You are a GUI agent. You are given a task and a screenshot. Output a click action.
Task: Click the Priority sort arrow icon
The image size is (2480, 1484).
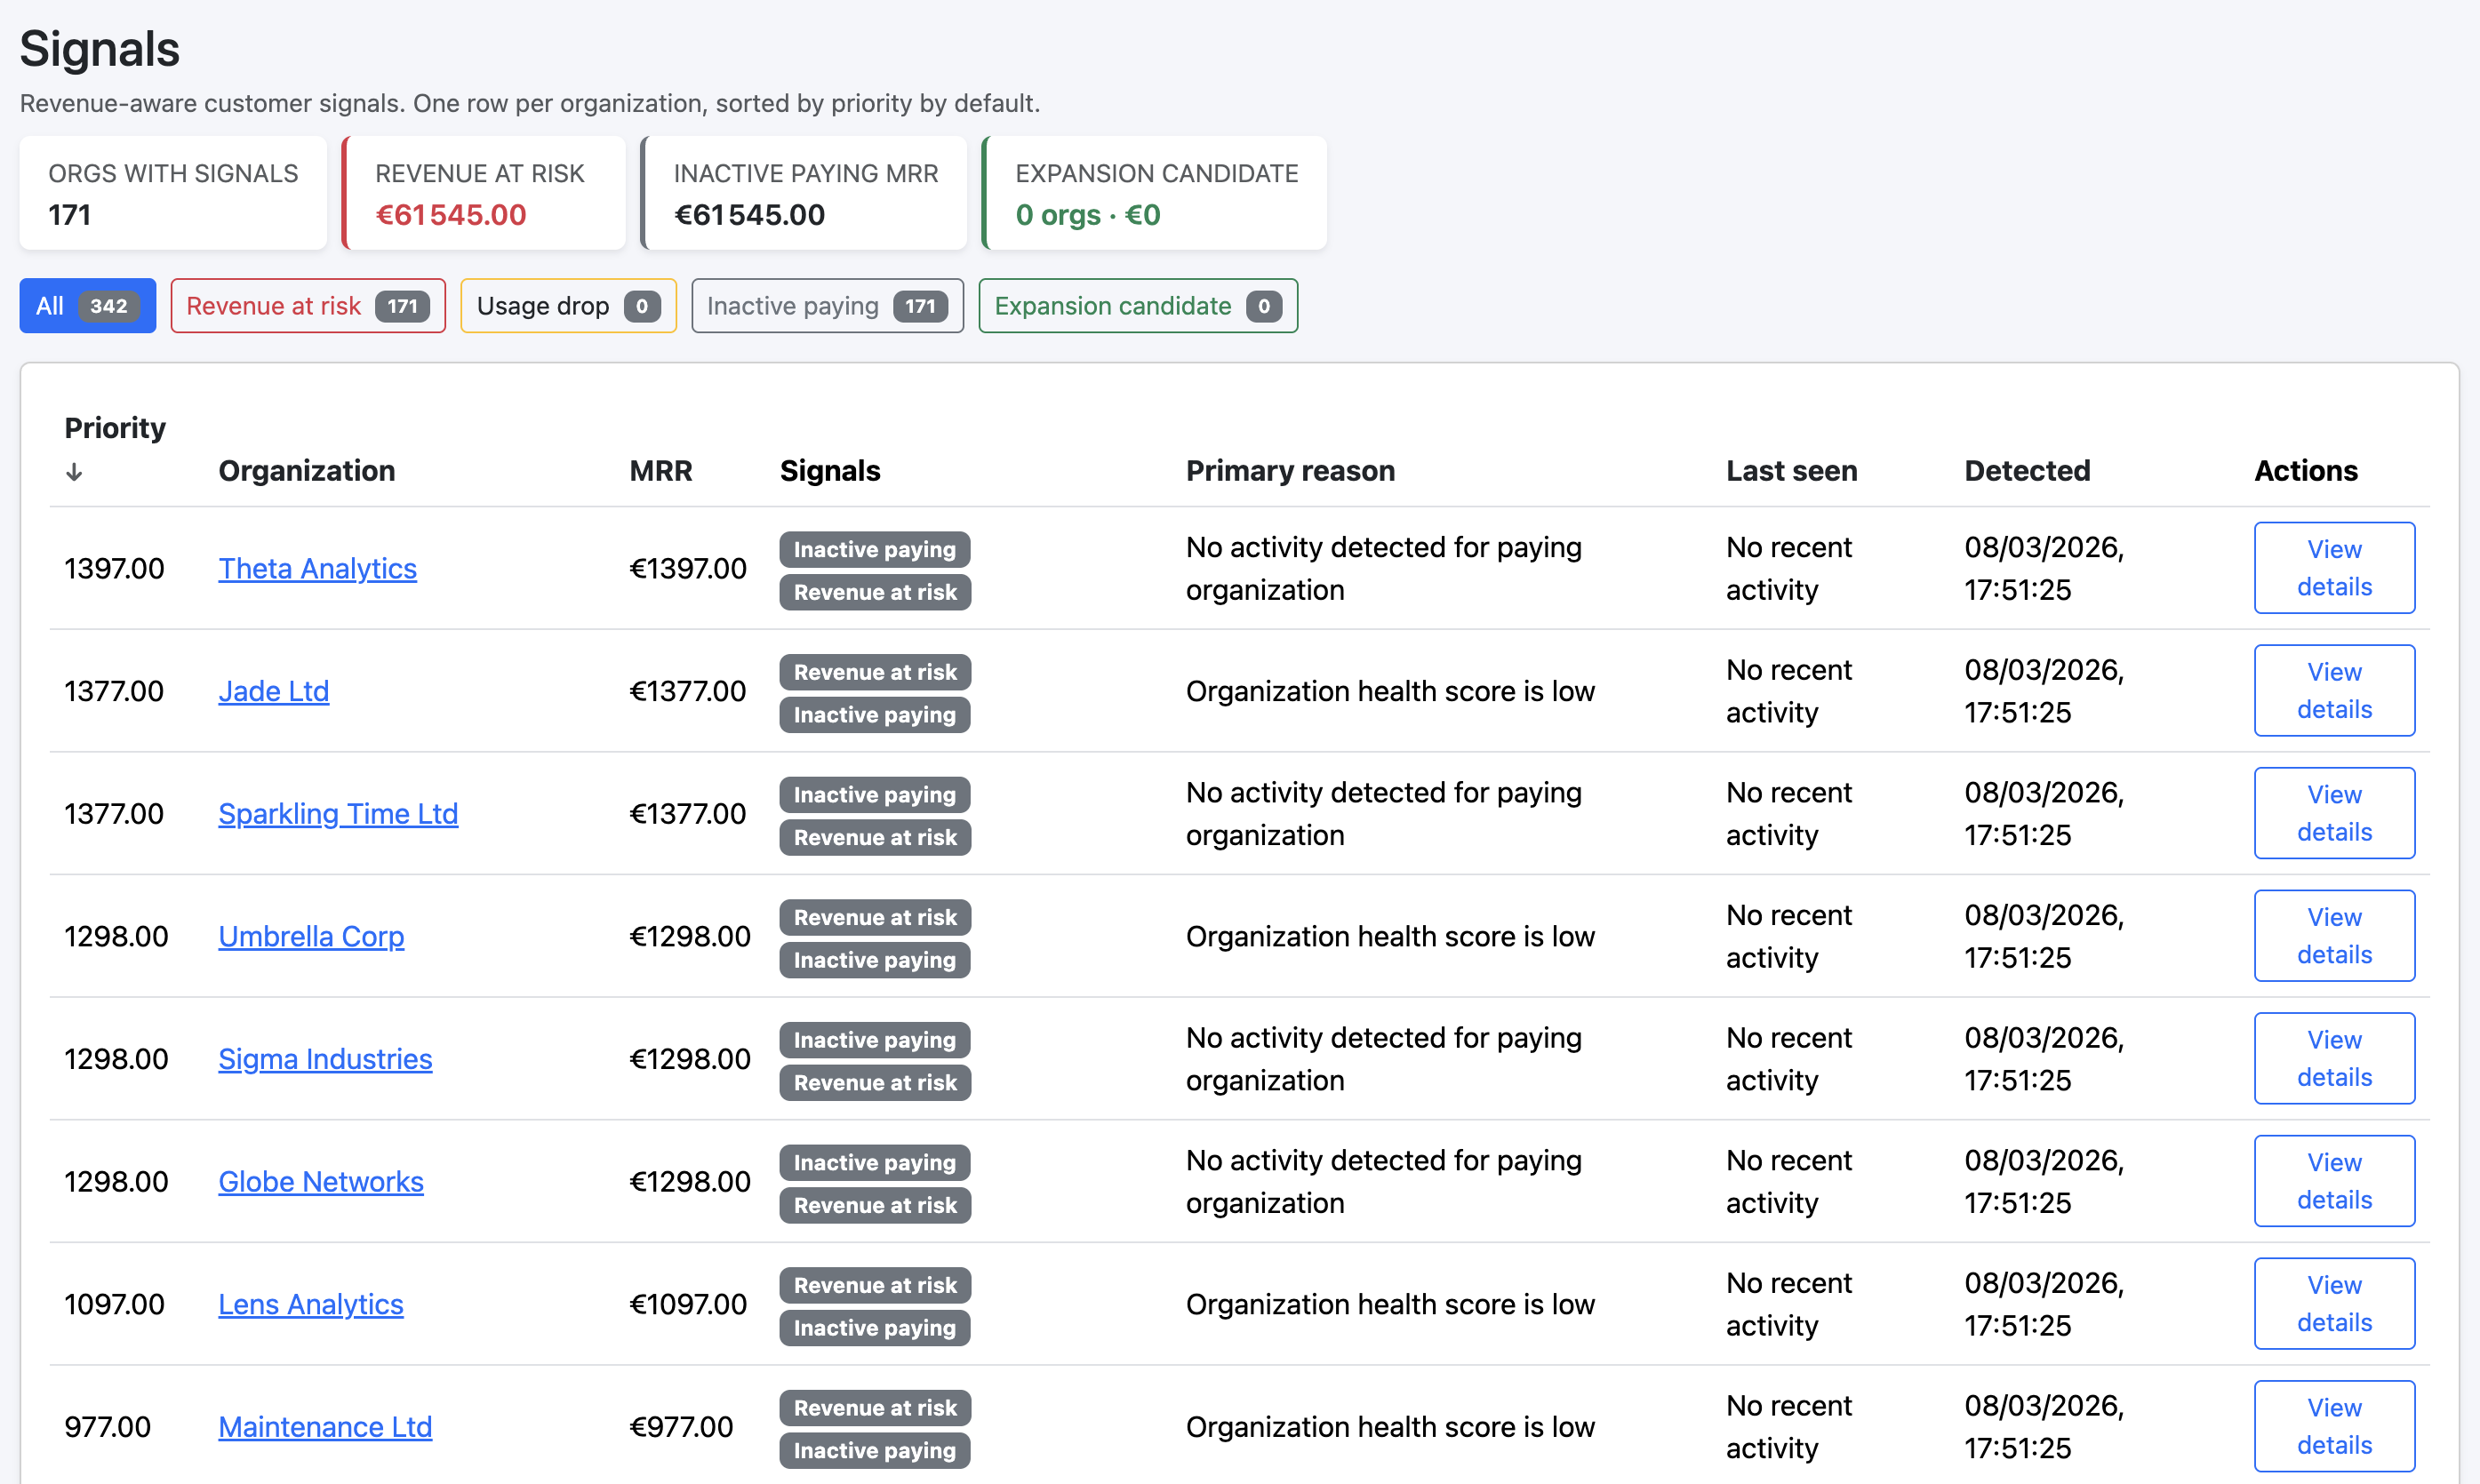coord(74,472)
